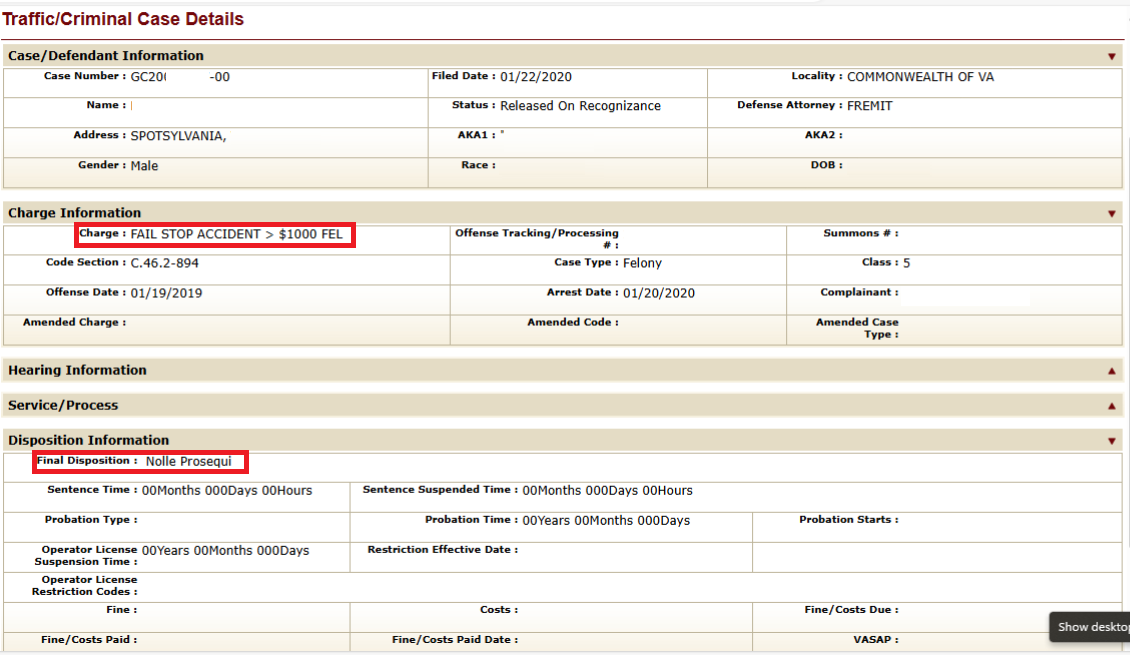The image size is (1130, 655).
Task: Click the Probation Type label
Action: [x=91, y=520]
